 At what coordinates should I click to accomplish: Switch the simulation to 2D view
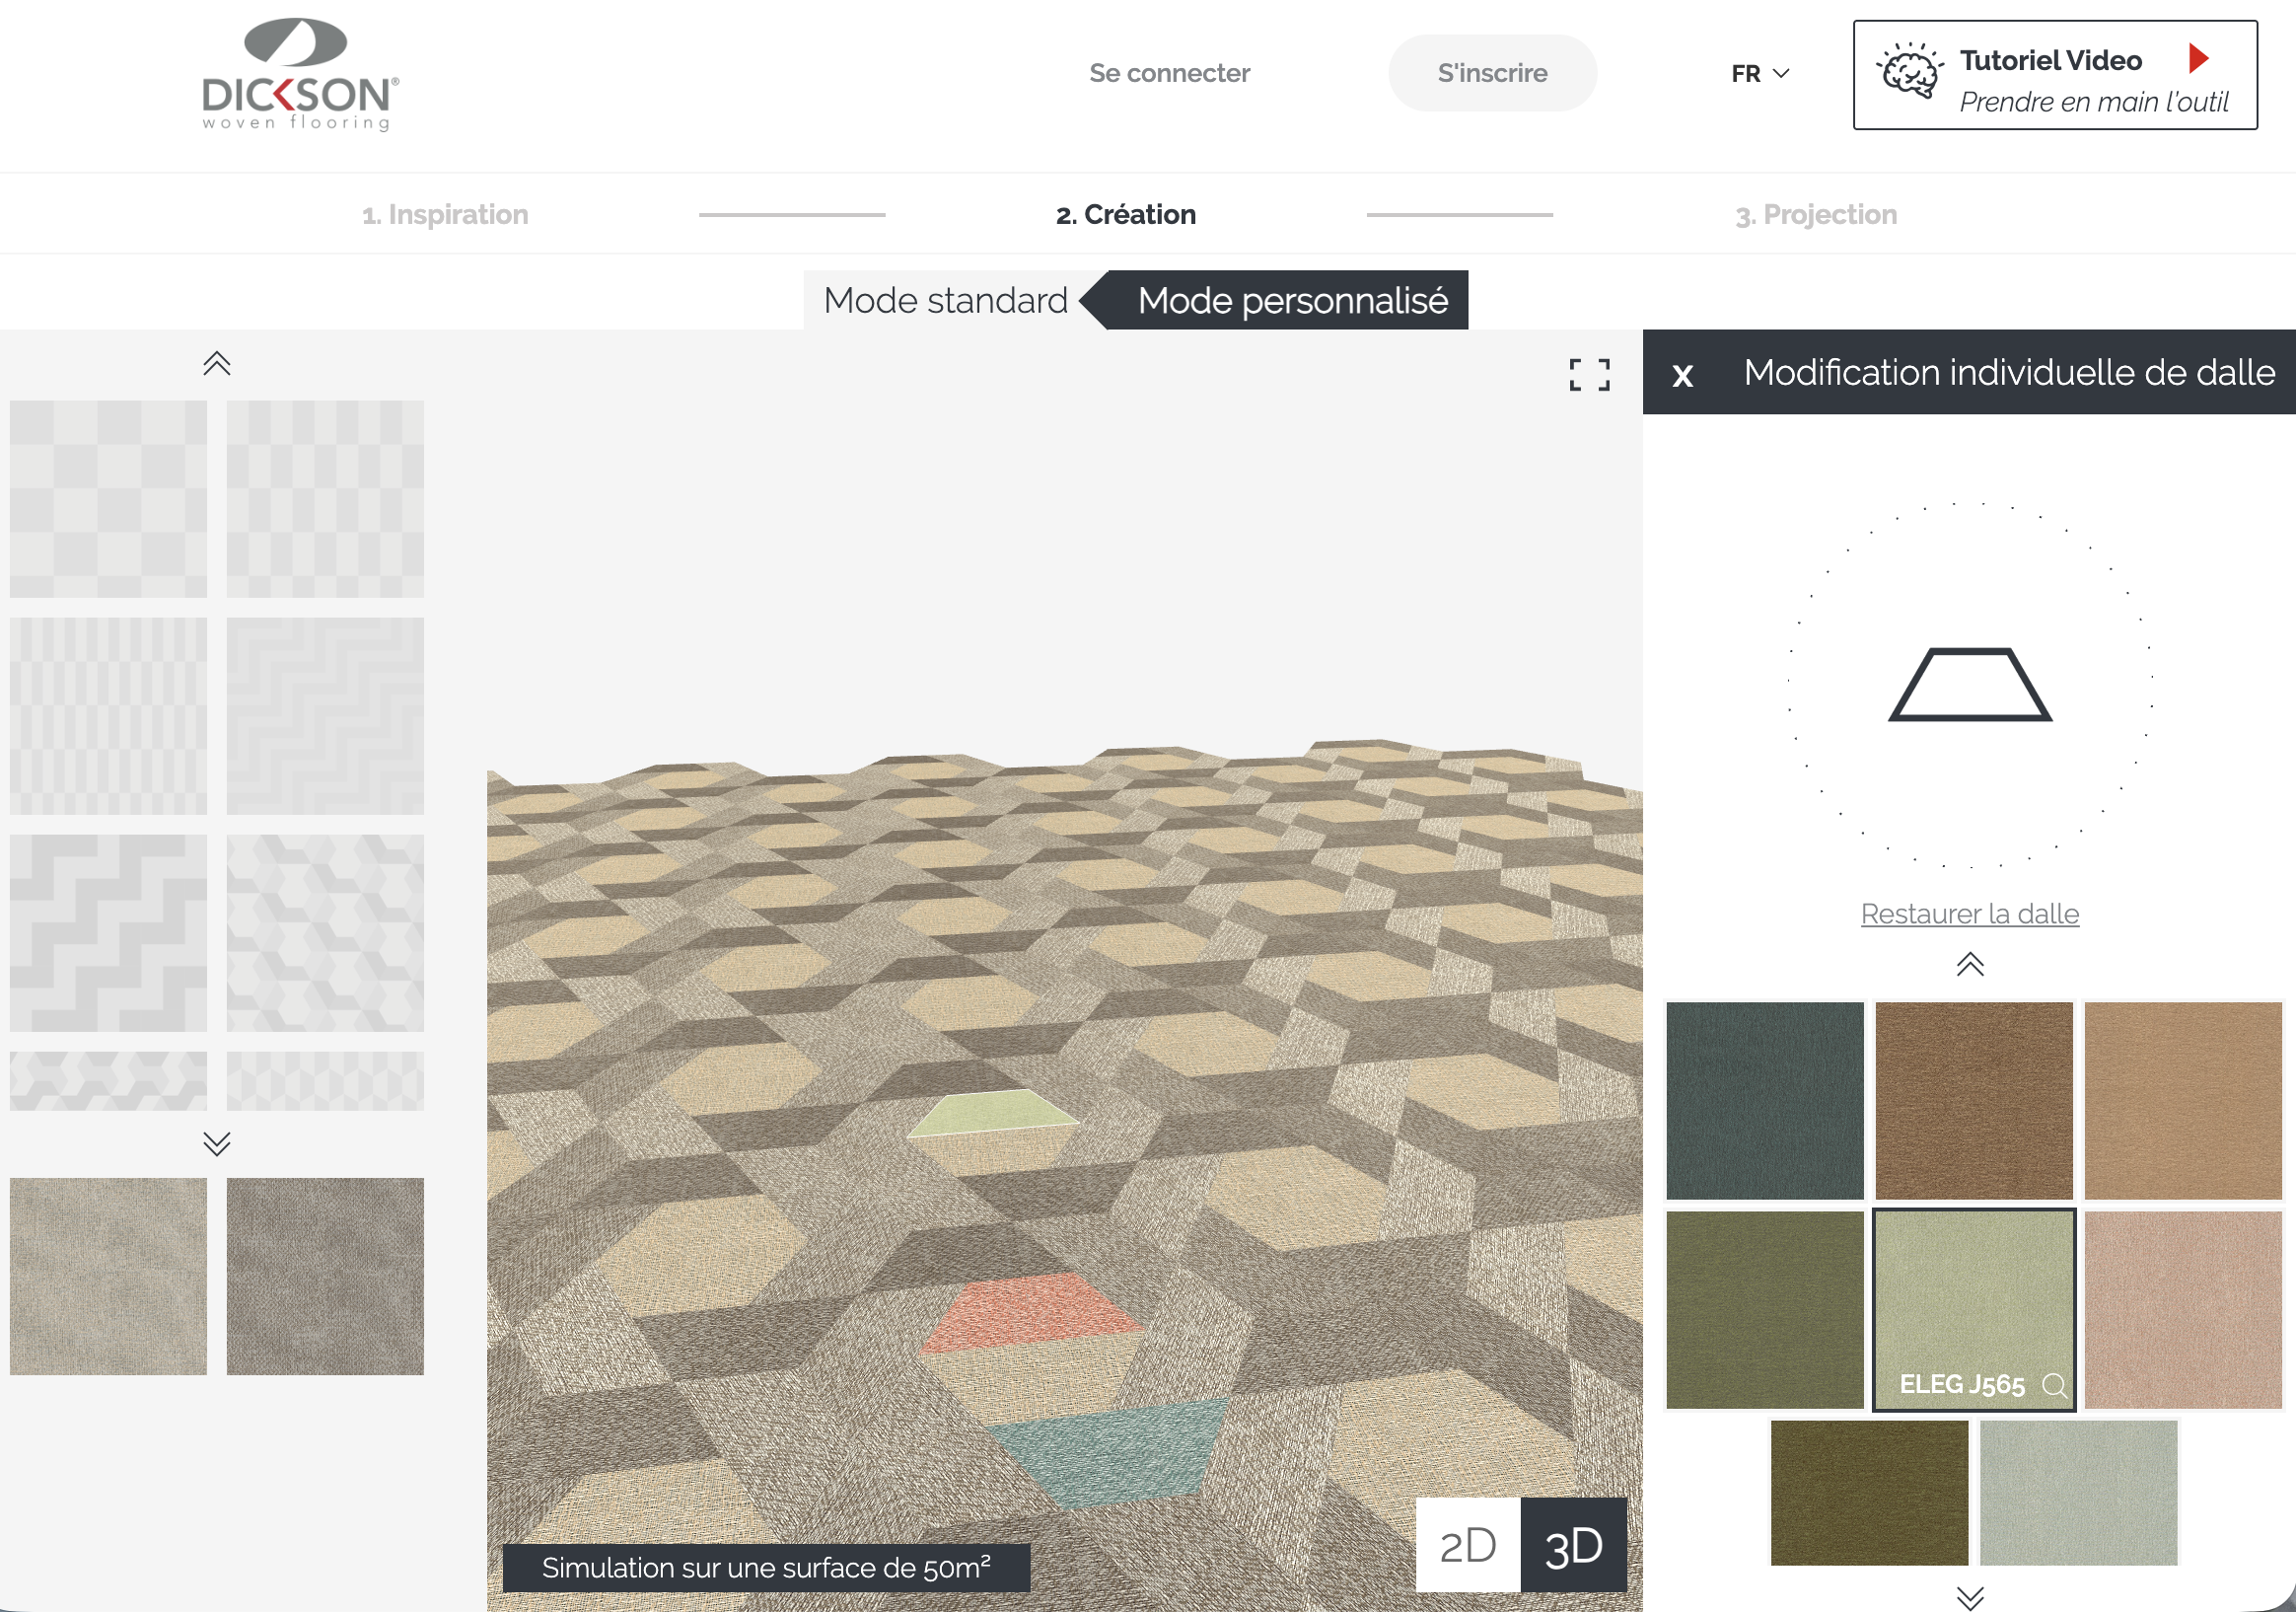click(x=1466, y=1545)
